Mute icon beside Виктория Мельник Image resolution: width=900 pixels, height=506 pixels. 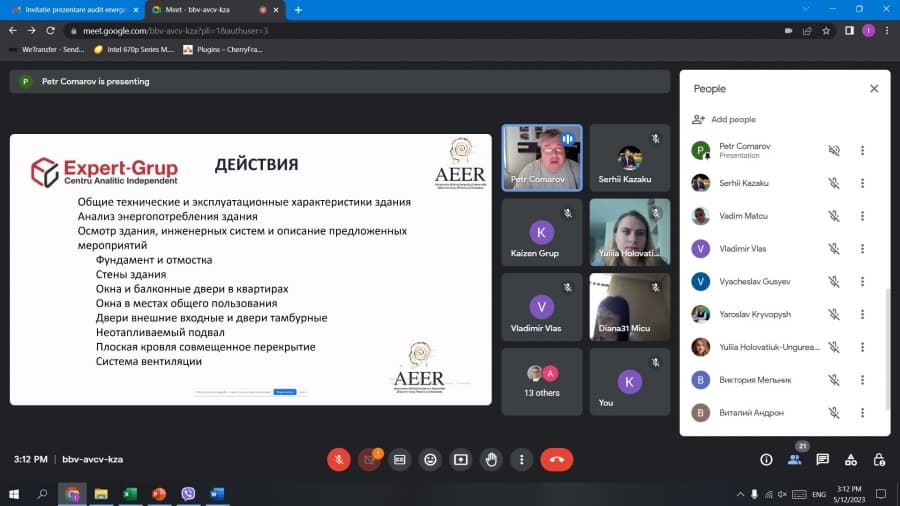[834, 380]
